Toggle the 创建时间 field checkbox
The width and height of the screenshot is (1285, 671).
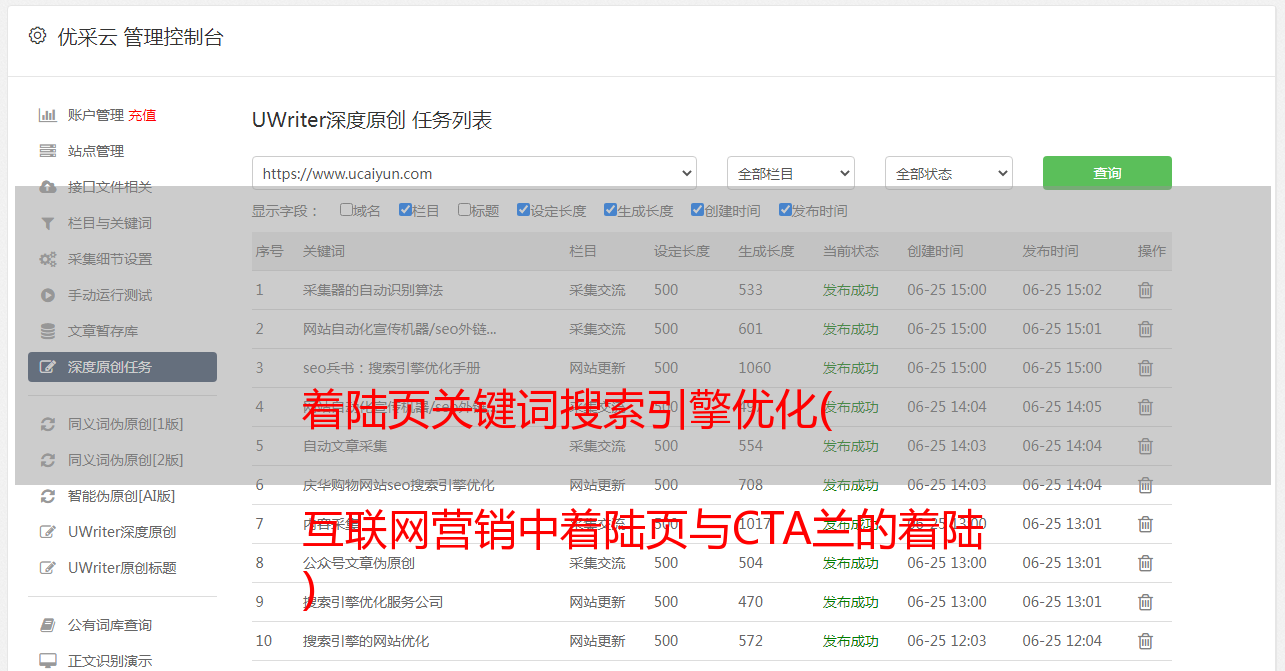coord(697,210)
